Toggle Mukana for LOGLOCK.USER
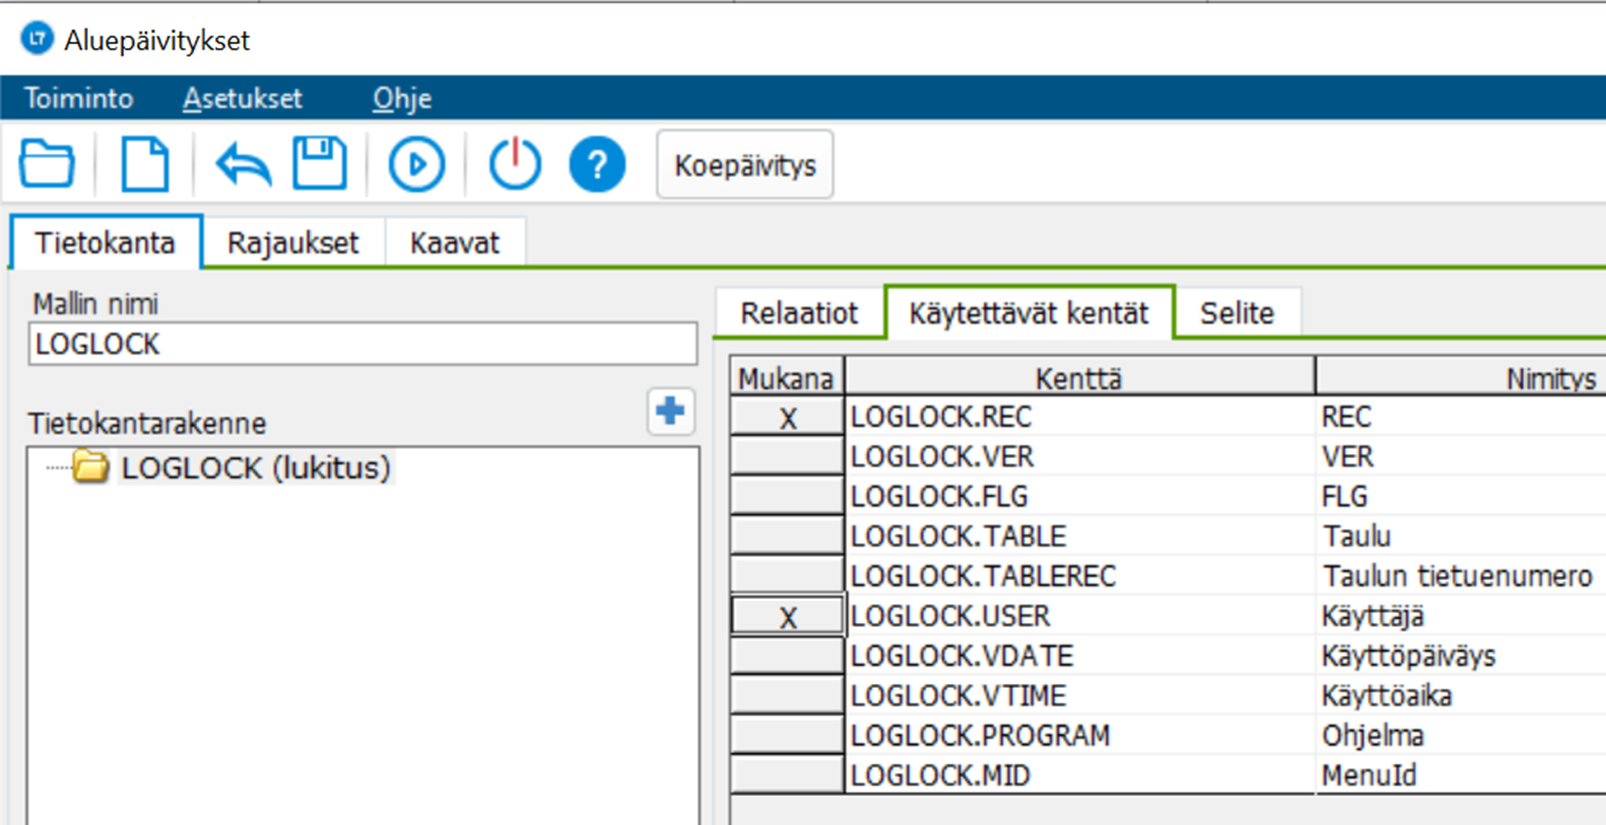Image resolution: width=1606 pixels, height=825 pixels. click(787, 616)
